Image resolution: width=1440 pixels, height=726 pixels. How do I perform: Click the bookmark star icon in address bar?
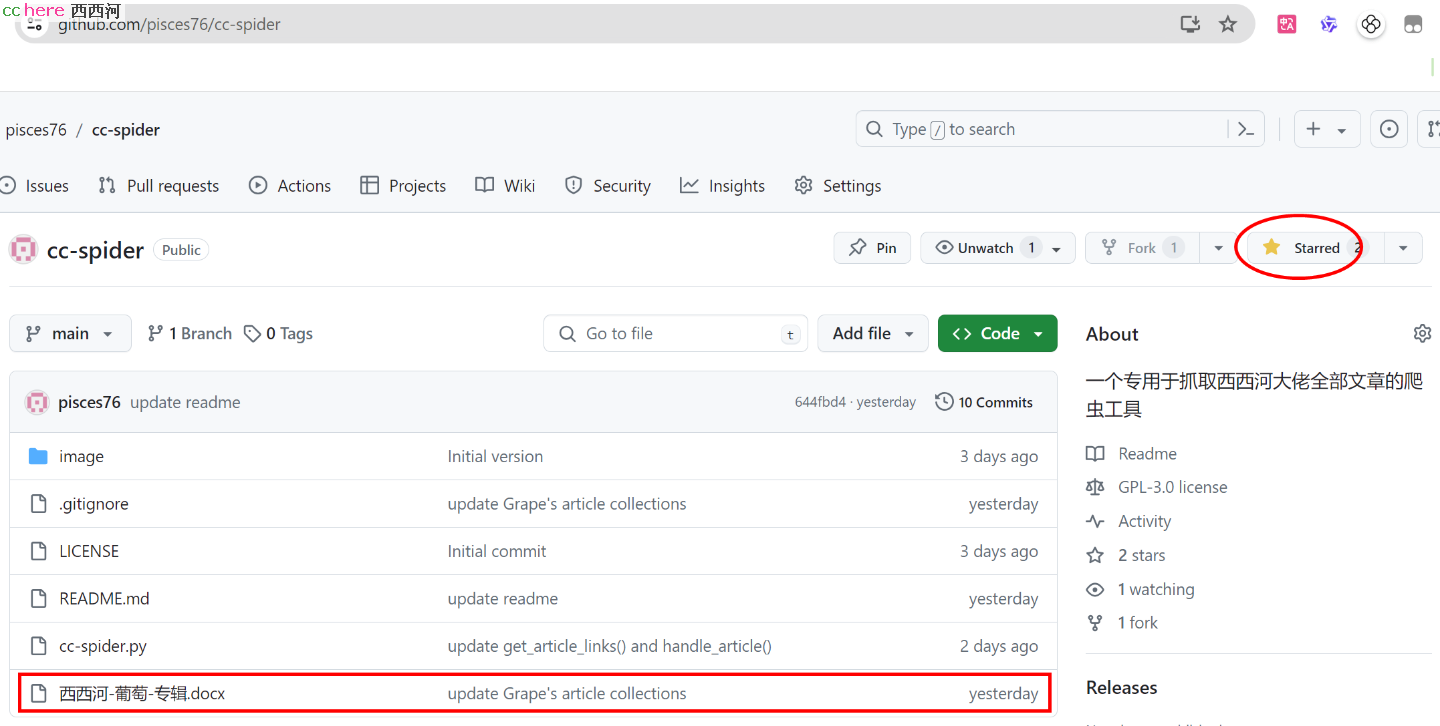coord(1228,24)
